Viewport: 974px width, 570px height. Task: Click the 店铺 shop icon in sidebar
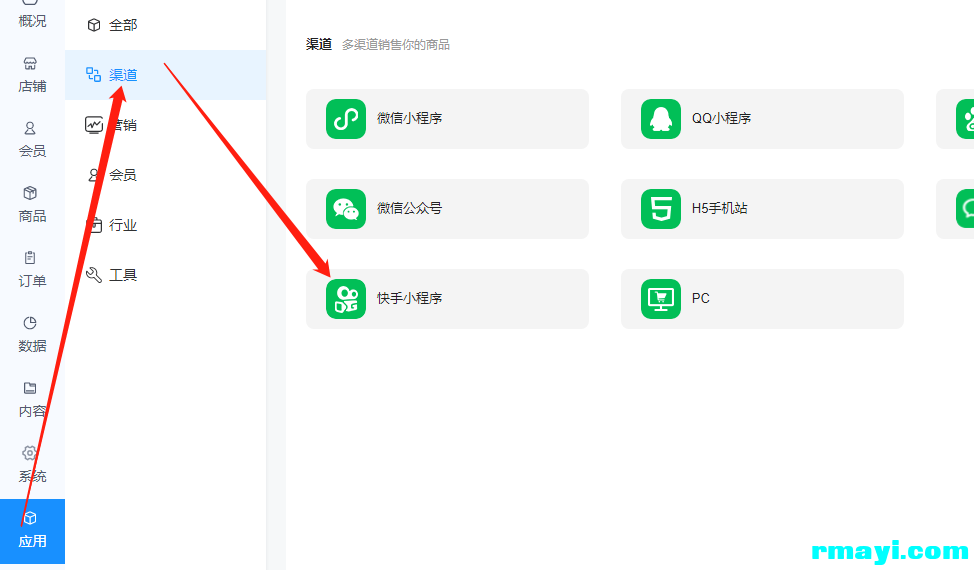click(x=30, y=63)
